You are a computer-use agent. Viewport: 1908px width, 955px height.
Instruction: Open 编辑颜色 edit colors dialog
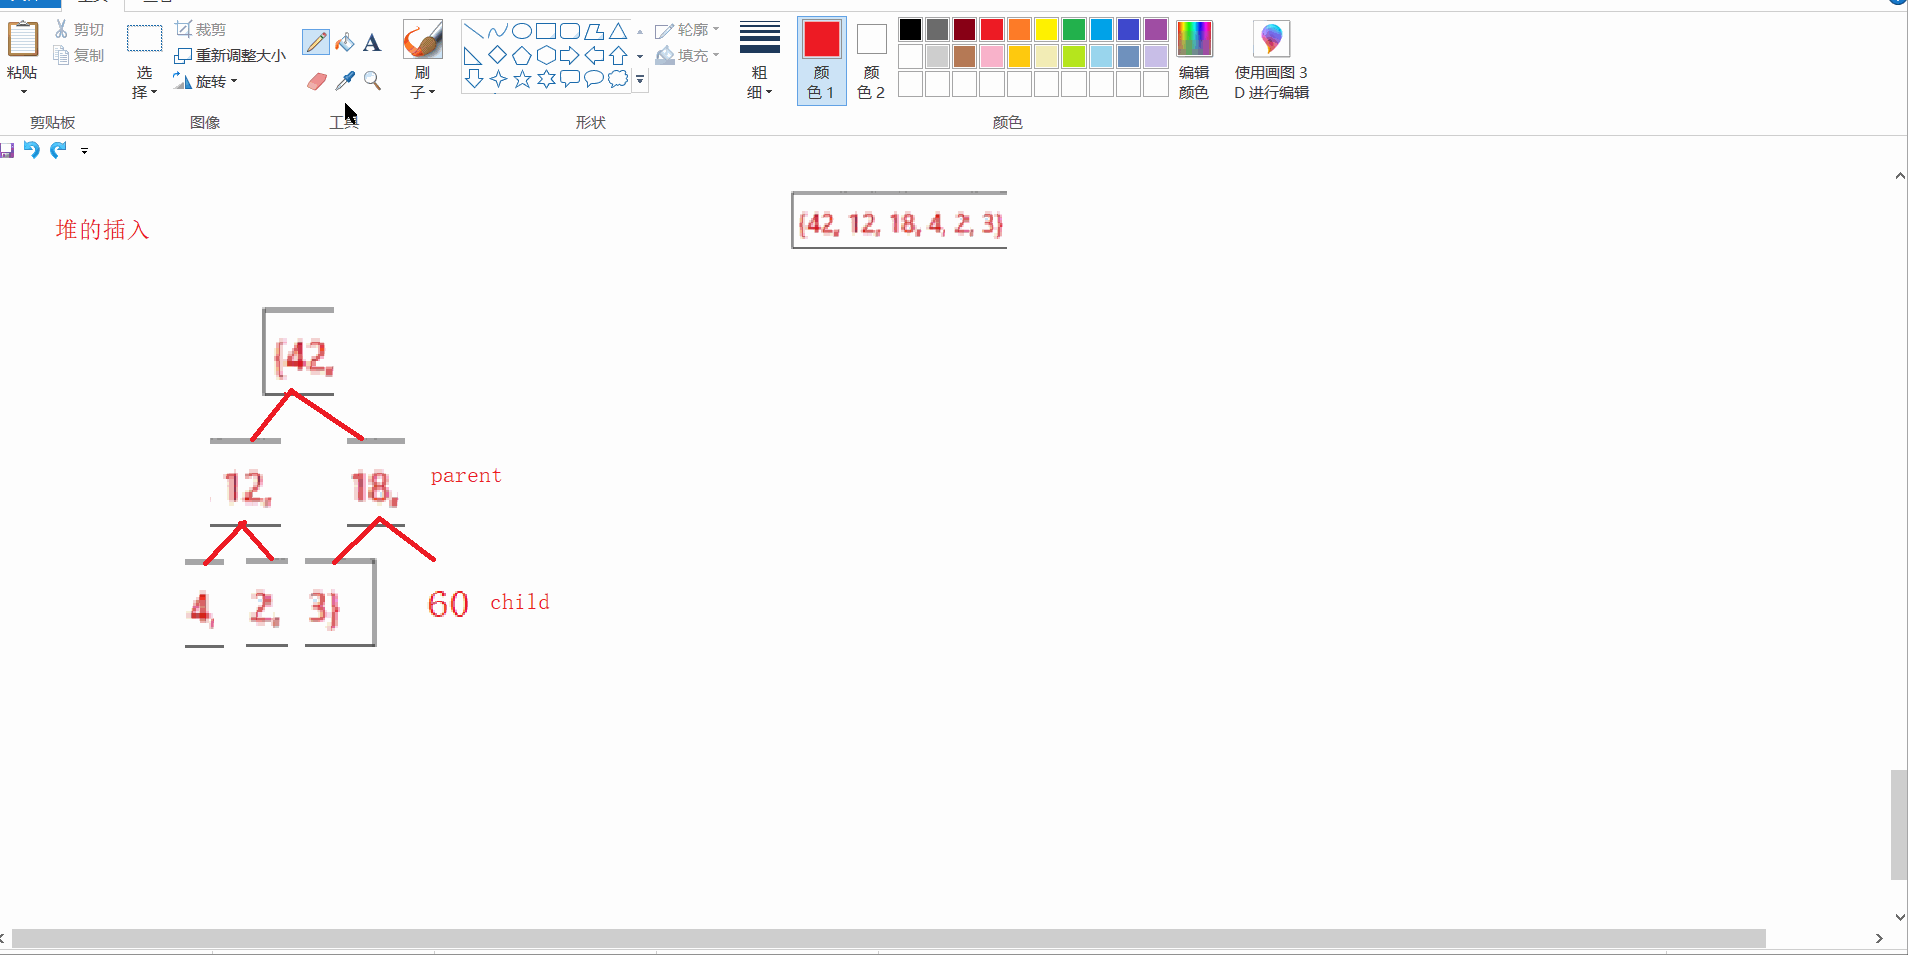[x=1194, y=60]
